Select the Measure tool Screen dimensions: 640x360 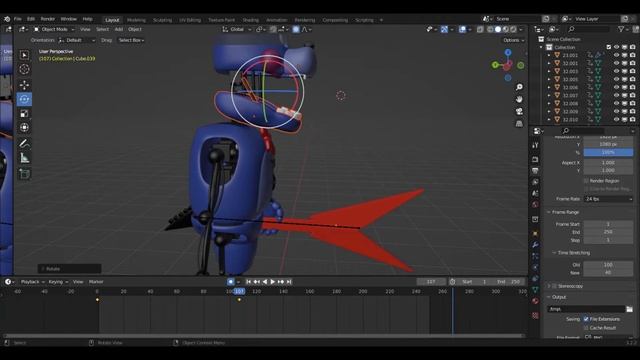click(24, 158)
